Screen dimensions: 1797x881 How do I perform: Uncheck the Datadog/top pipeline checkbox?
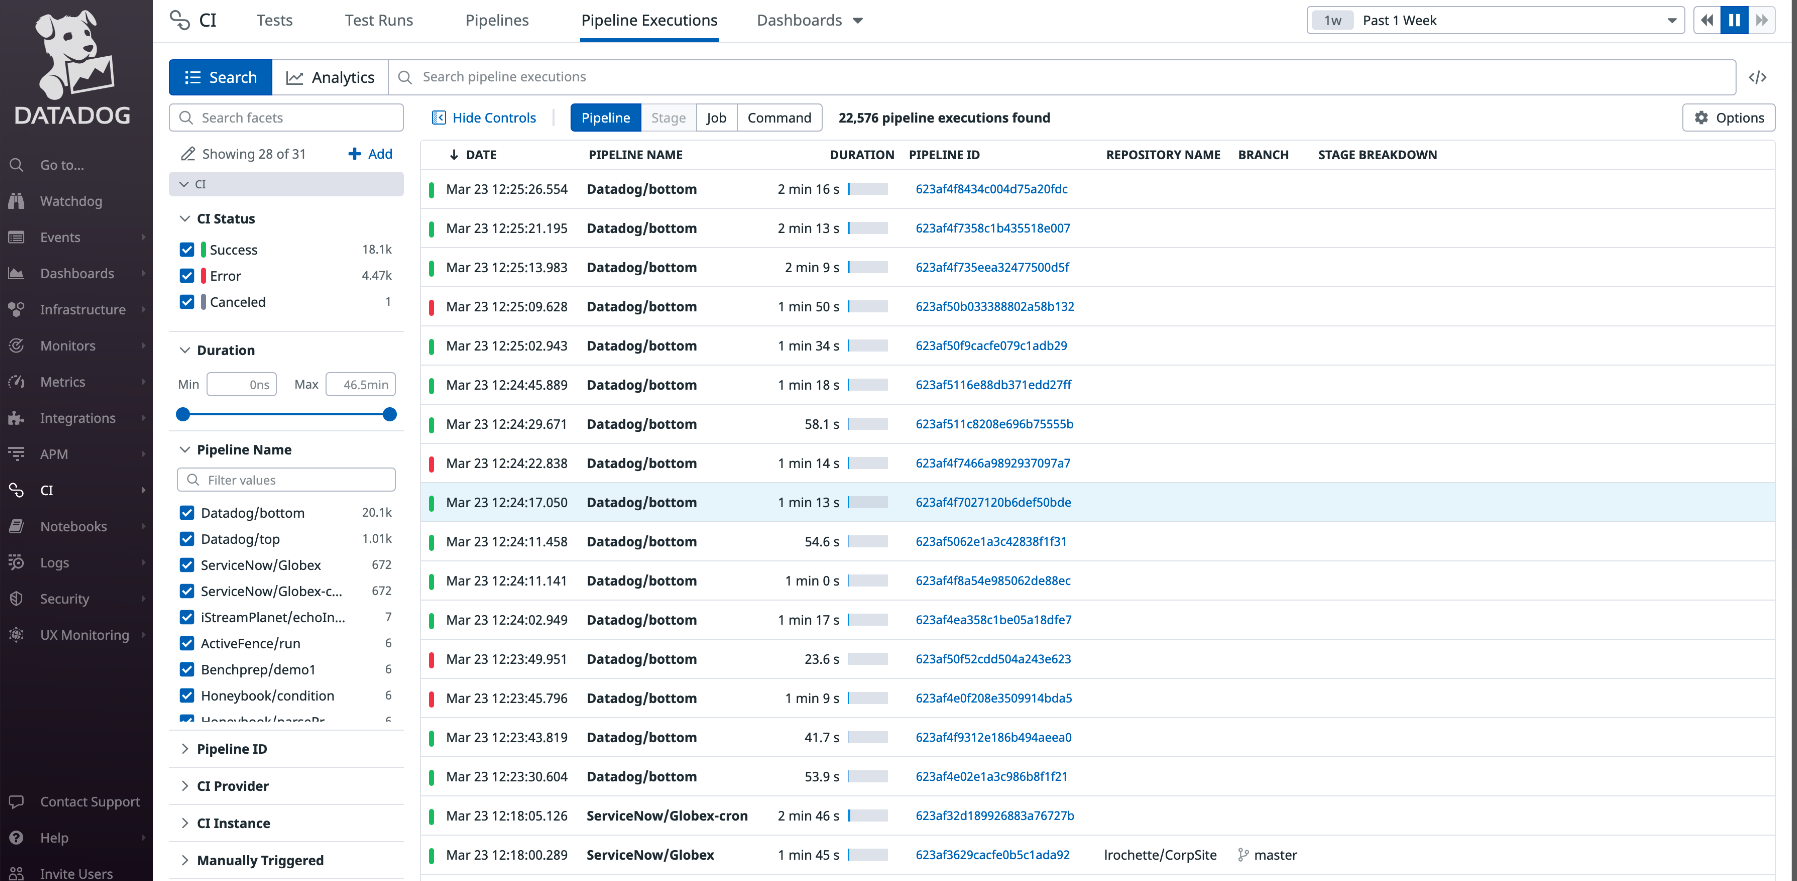pyautogui.click(x=187, y=539)
